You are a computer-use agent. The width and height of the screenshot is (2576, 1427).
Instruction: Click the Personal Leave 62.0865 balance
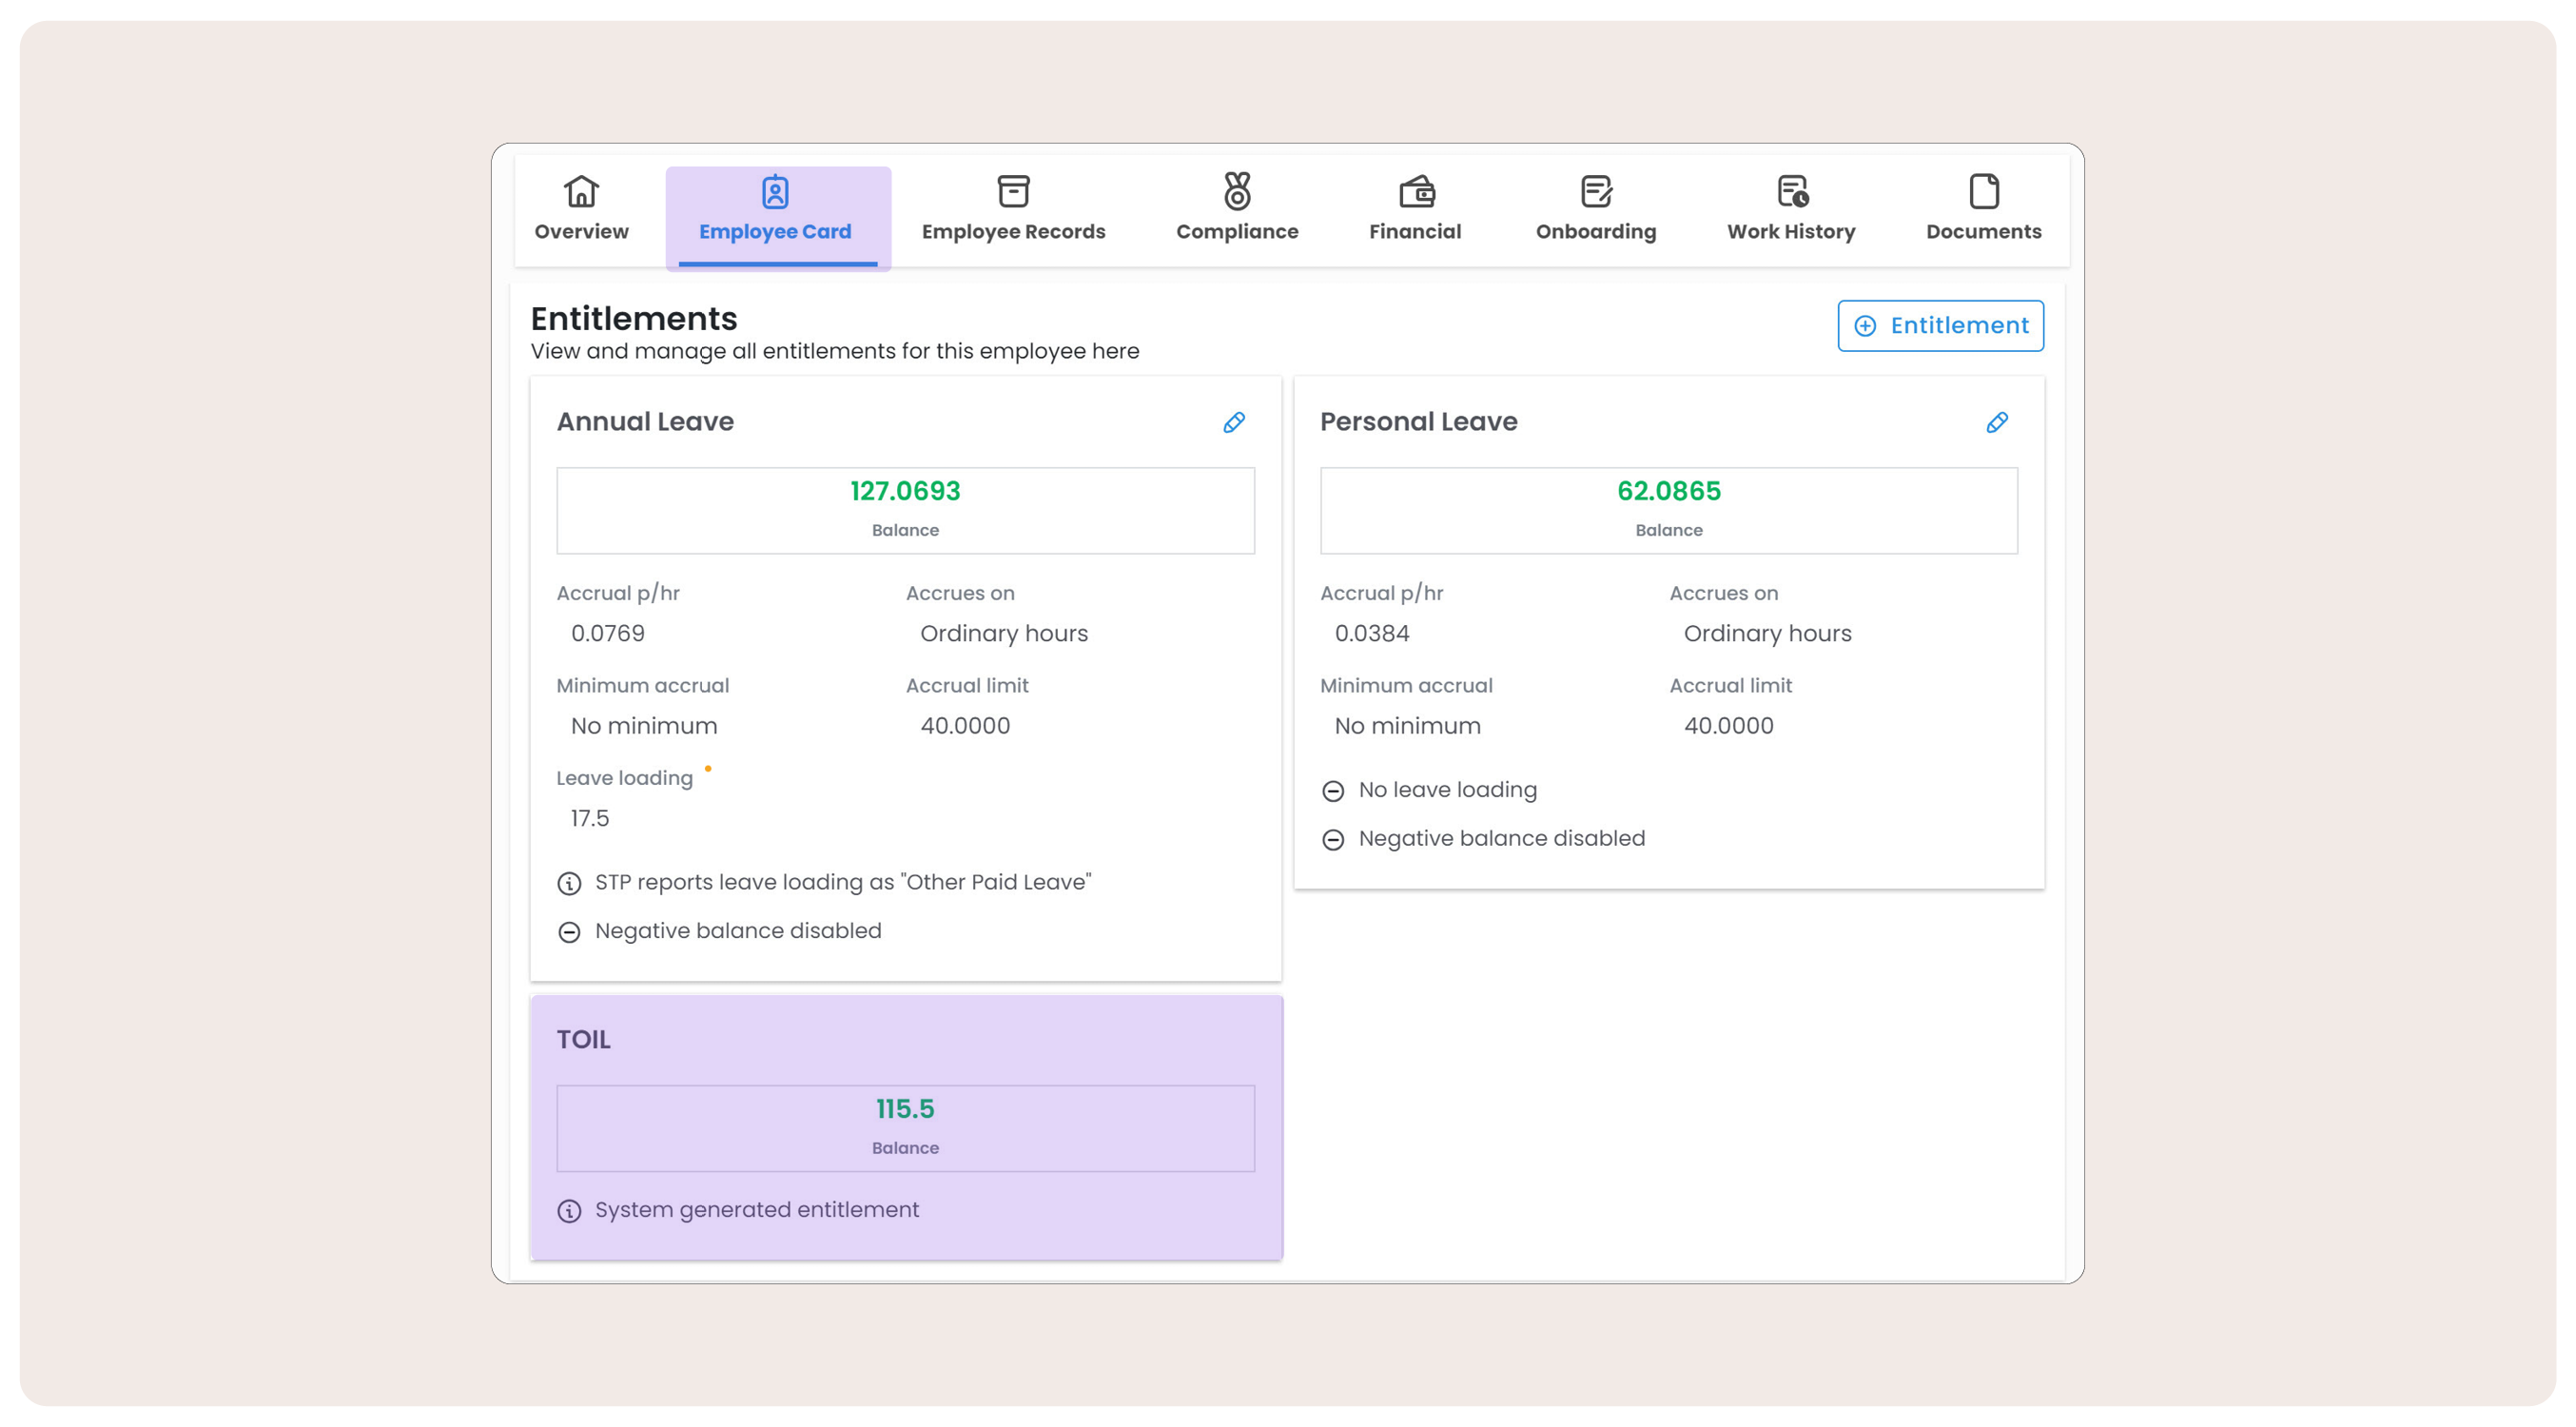click(x=1668, y=491)
